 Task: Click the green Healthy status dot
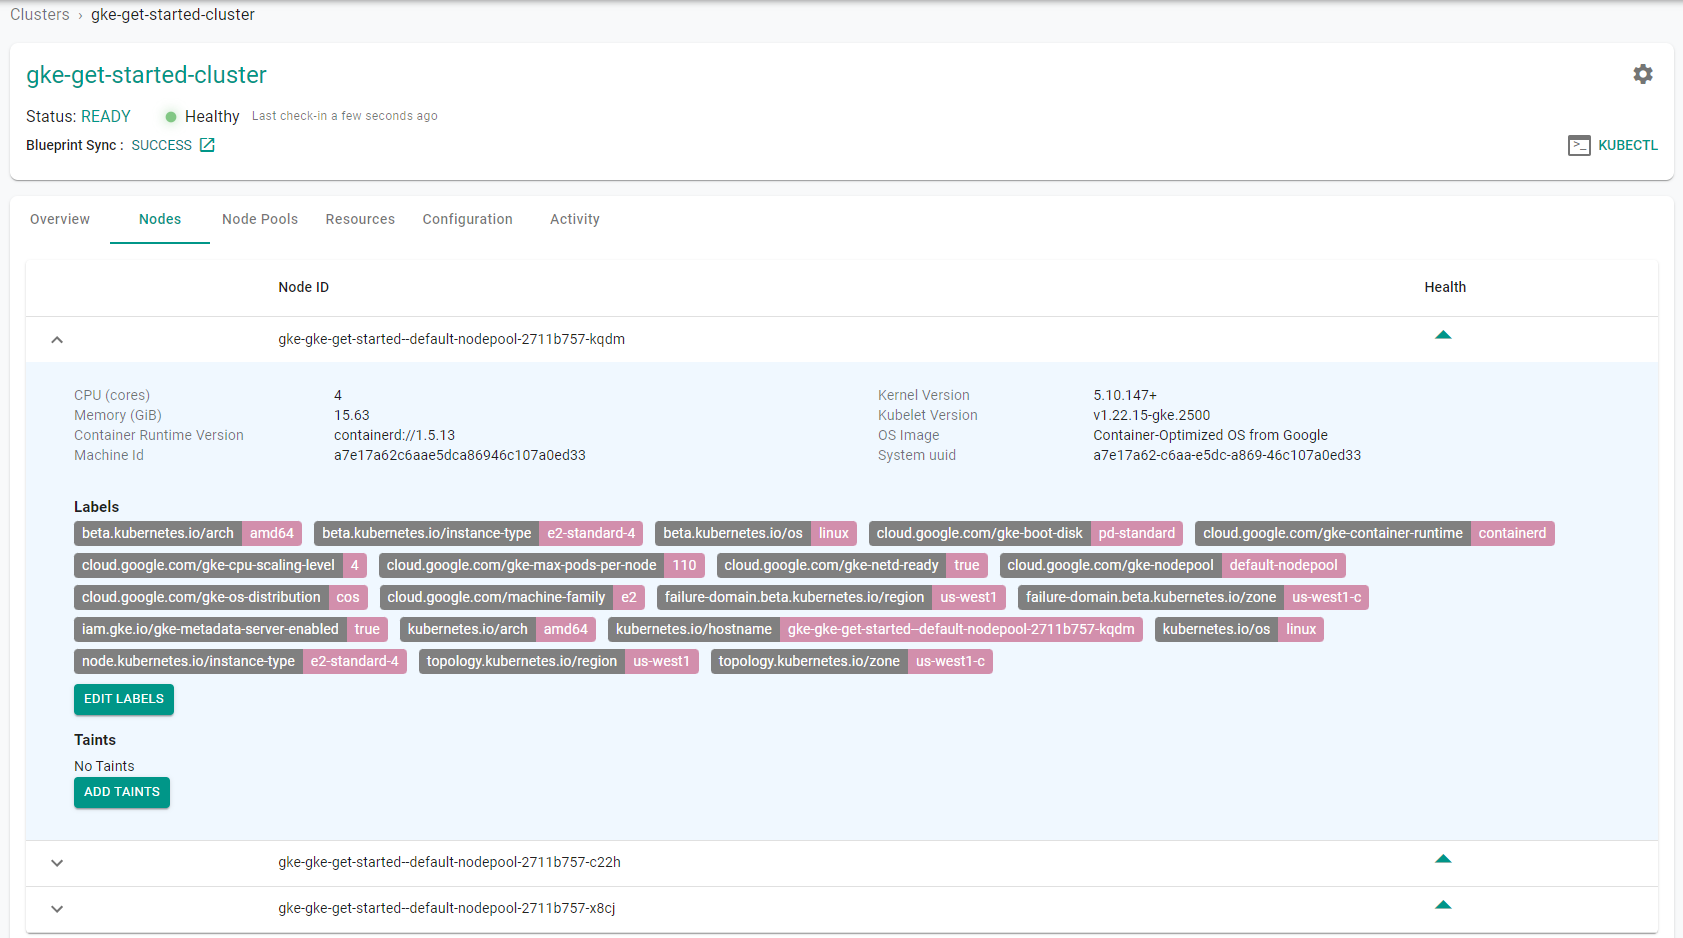[x=171, y=117]
